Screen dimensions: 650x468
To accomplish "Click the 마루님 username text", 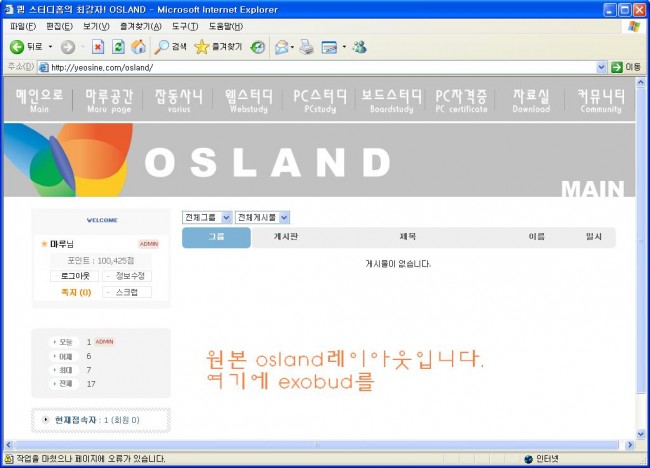I will [x=62, y=244].
